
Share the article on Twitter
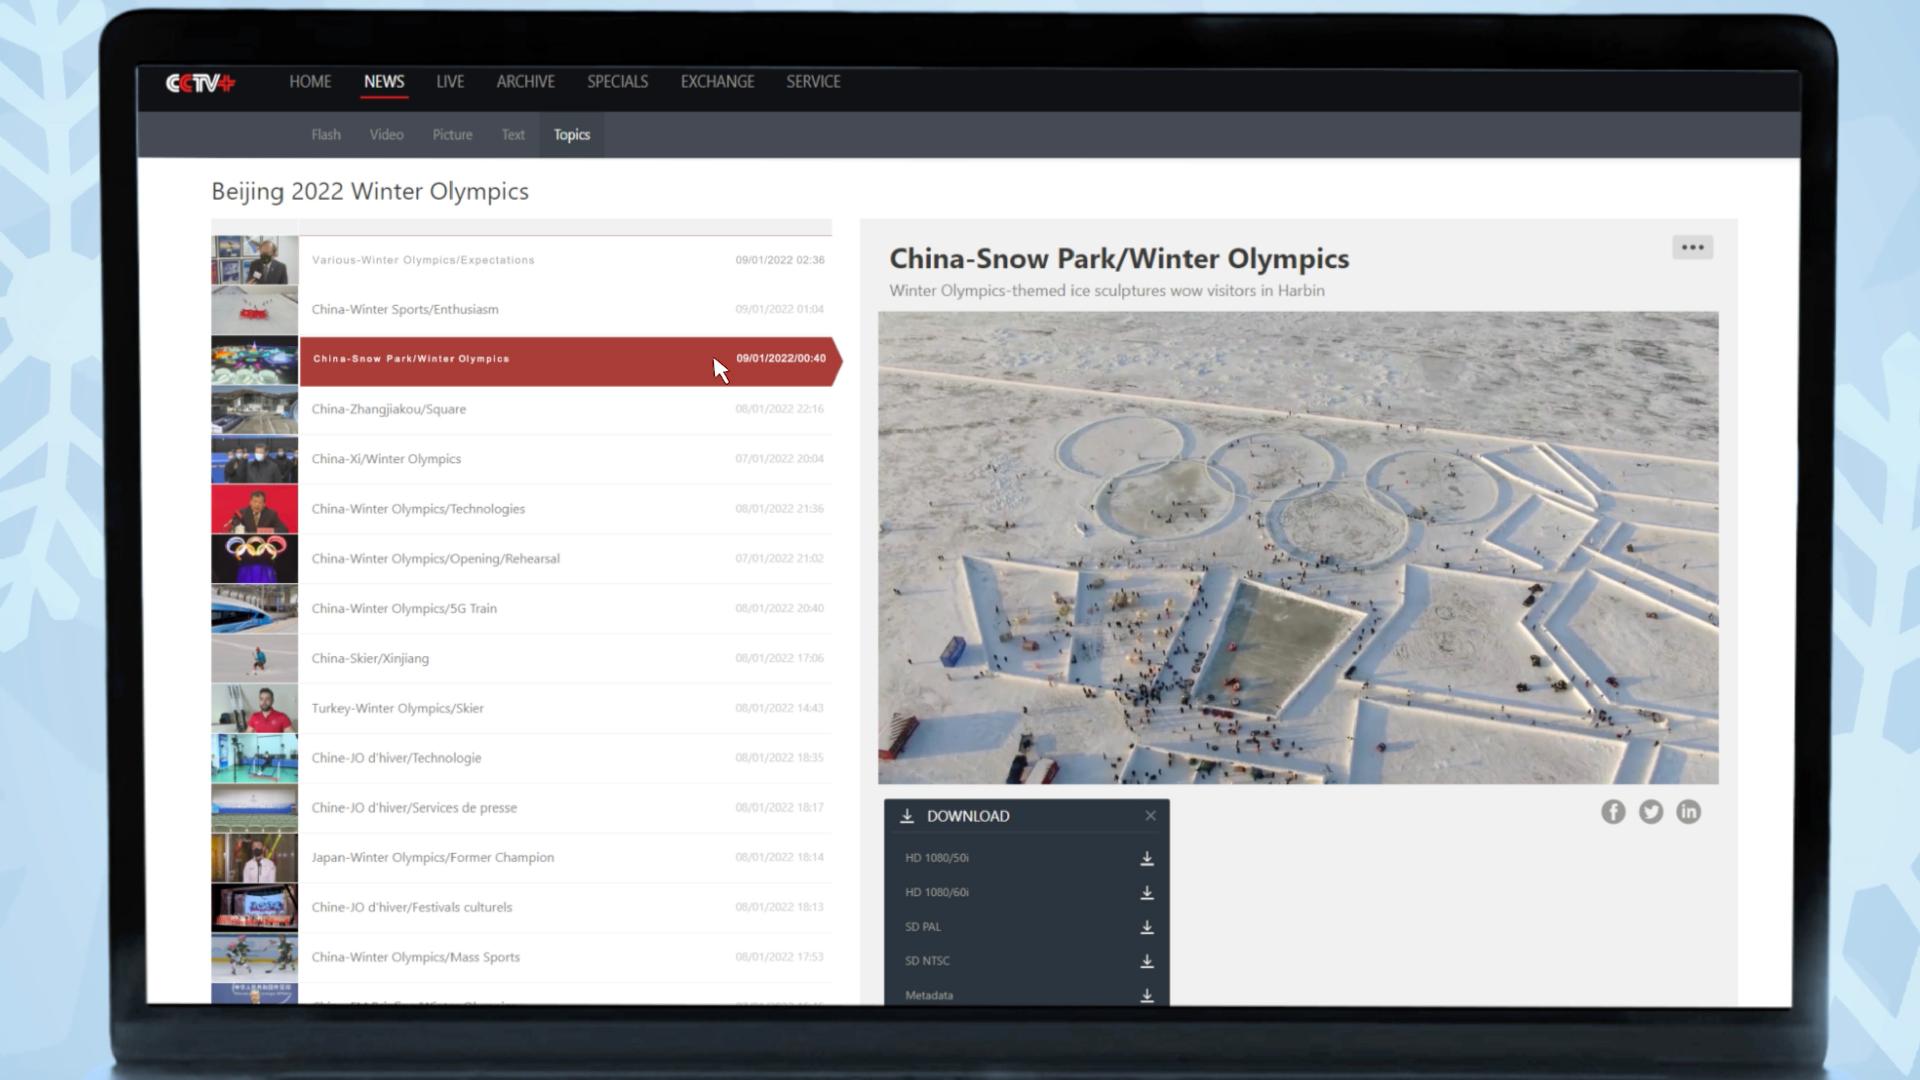click(1650, 811)
